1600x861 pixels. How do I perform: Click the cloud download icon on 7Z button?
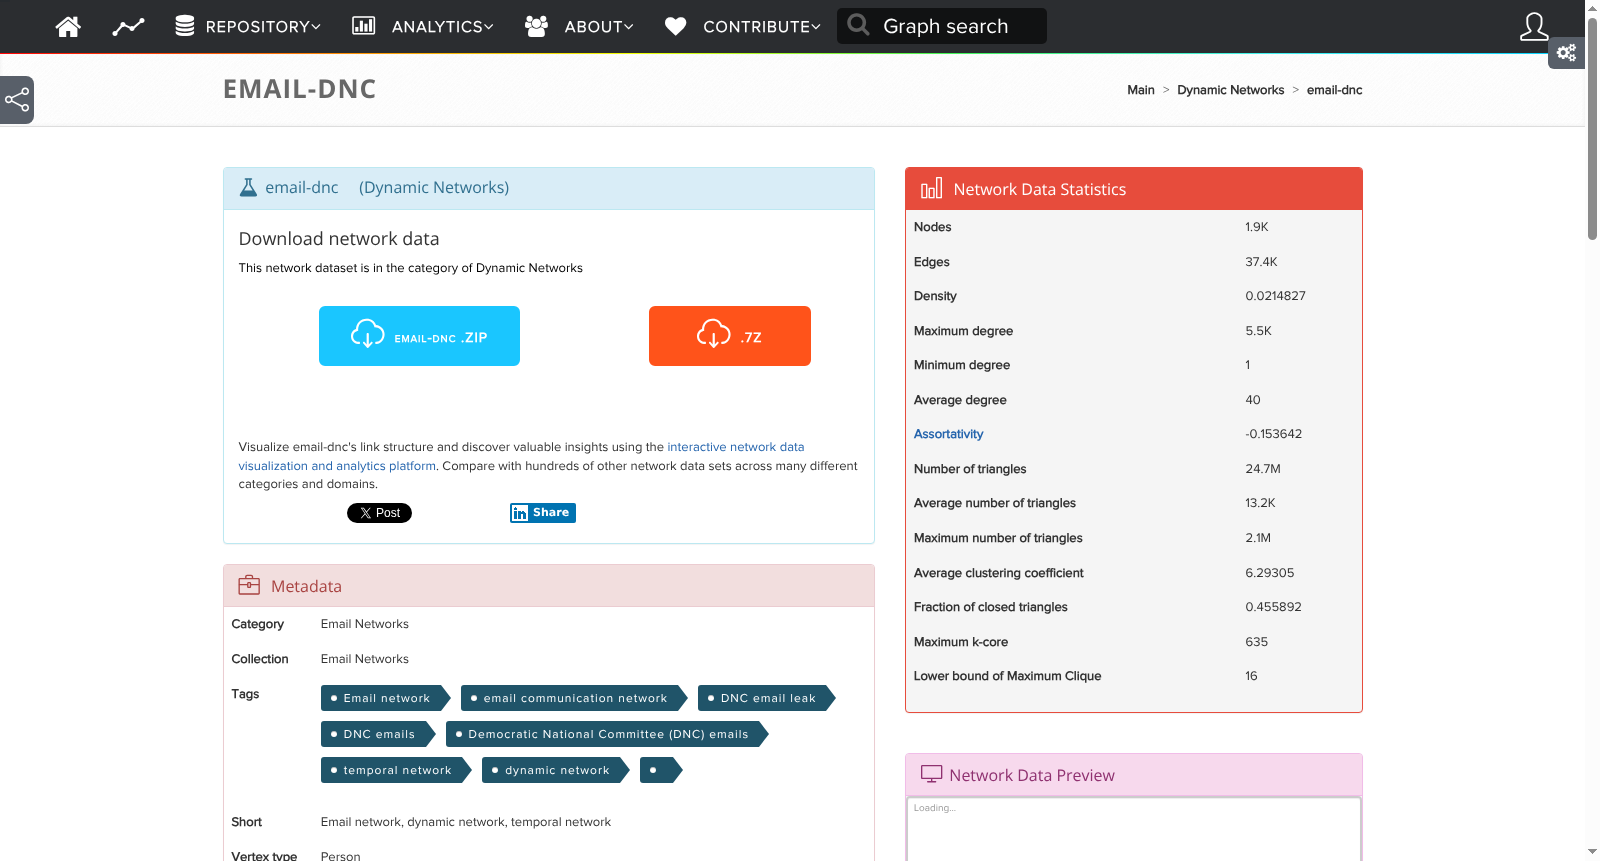(x=714, y=334)
